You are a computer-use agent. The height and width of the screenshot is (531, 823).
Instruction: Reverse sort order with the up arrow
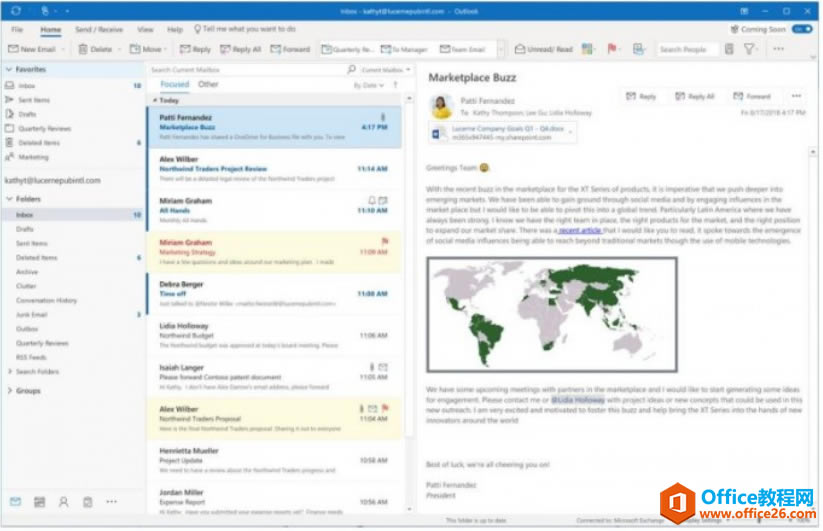[x=395, y=85]
